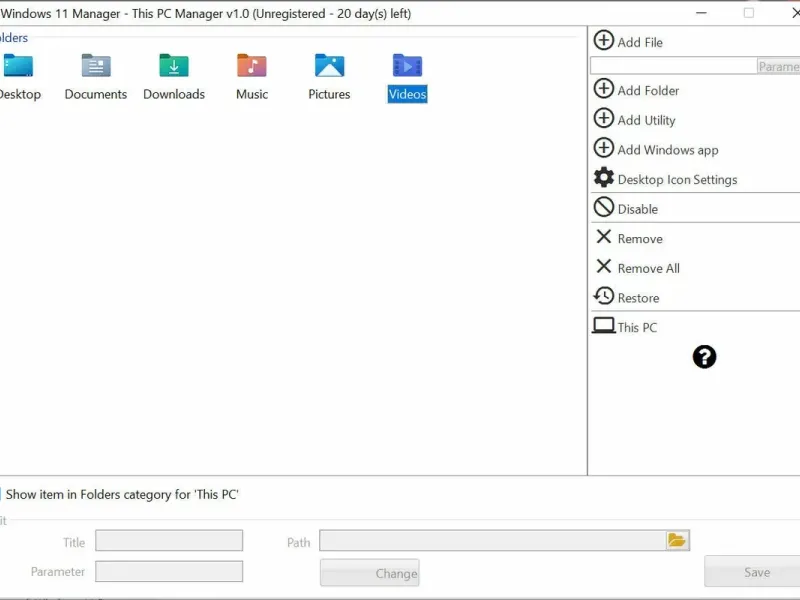Click the Restore label

pos(638,298)
